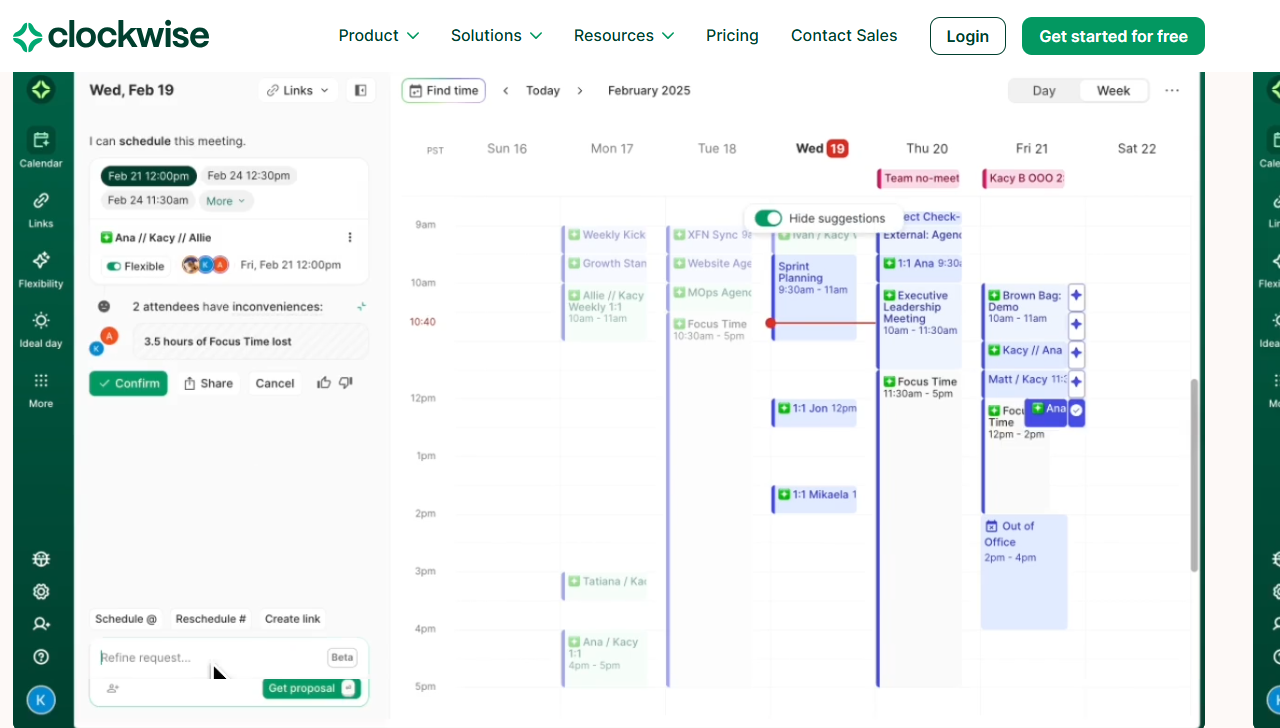Click the invite teammate person icon
The width and height of the screenshot is (1280, 728).
41,623
